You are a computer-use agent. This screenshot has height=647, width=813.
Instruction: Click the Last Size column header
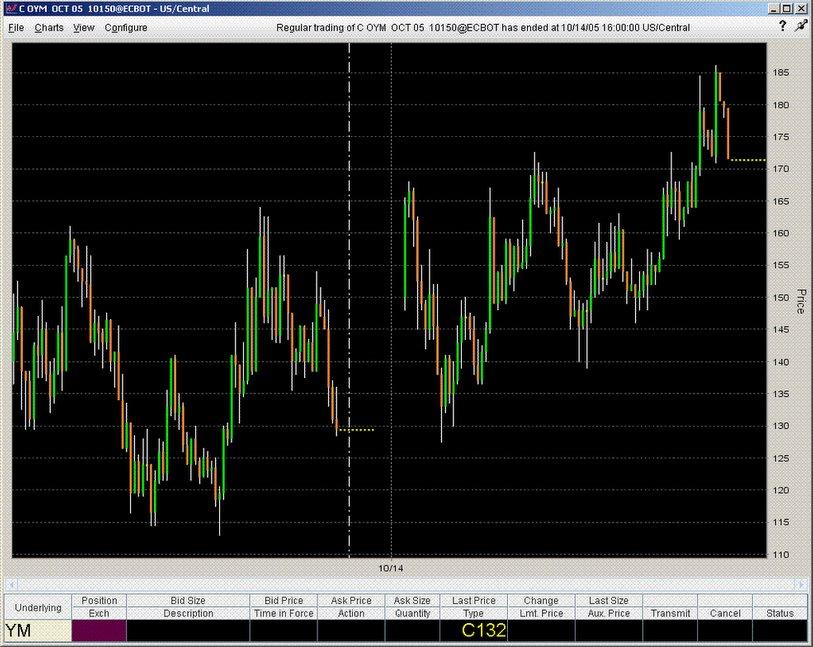(x=609, y=600)
